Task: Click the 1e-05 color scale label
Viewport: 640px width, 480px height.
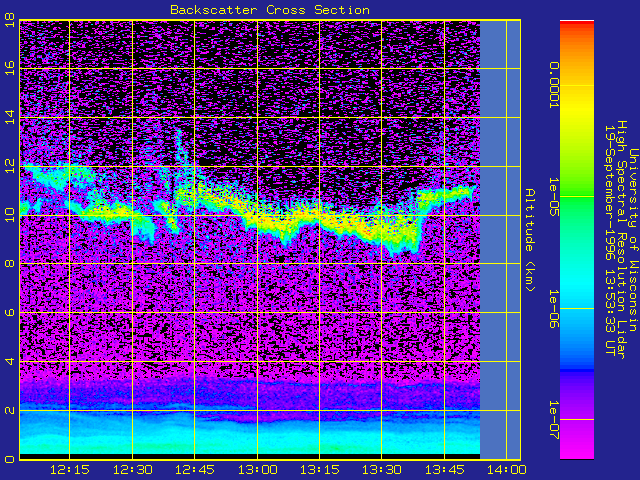Action: tap(553, 197)
